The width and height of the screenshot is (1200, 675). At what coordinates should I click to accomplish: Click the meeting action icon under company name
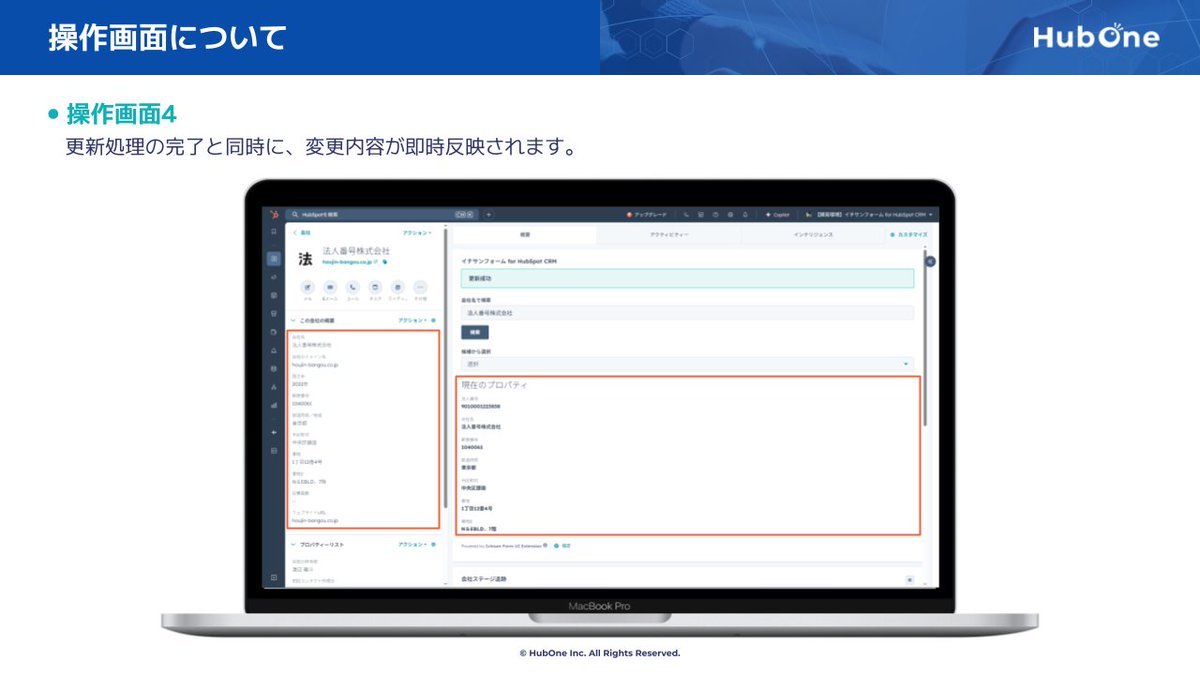click(x=398, y=287)
